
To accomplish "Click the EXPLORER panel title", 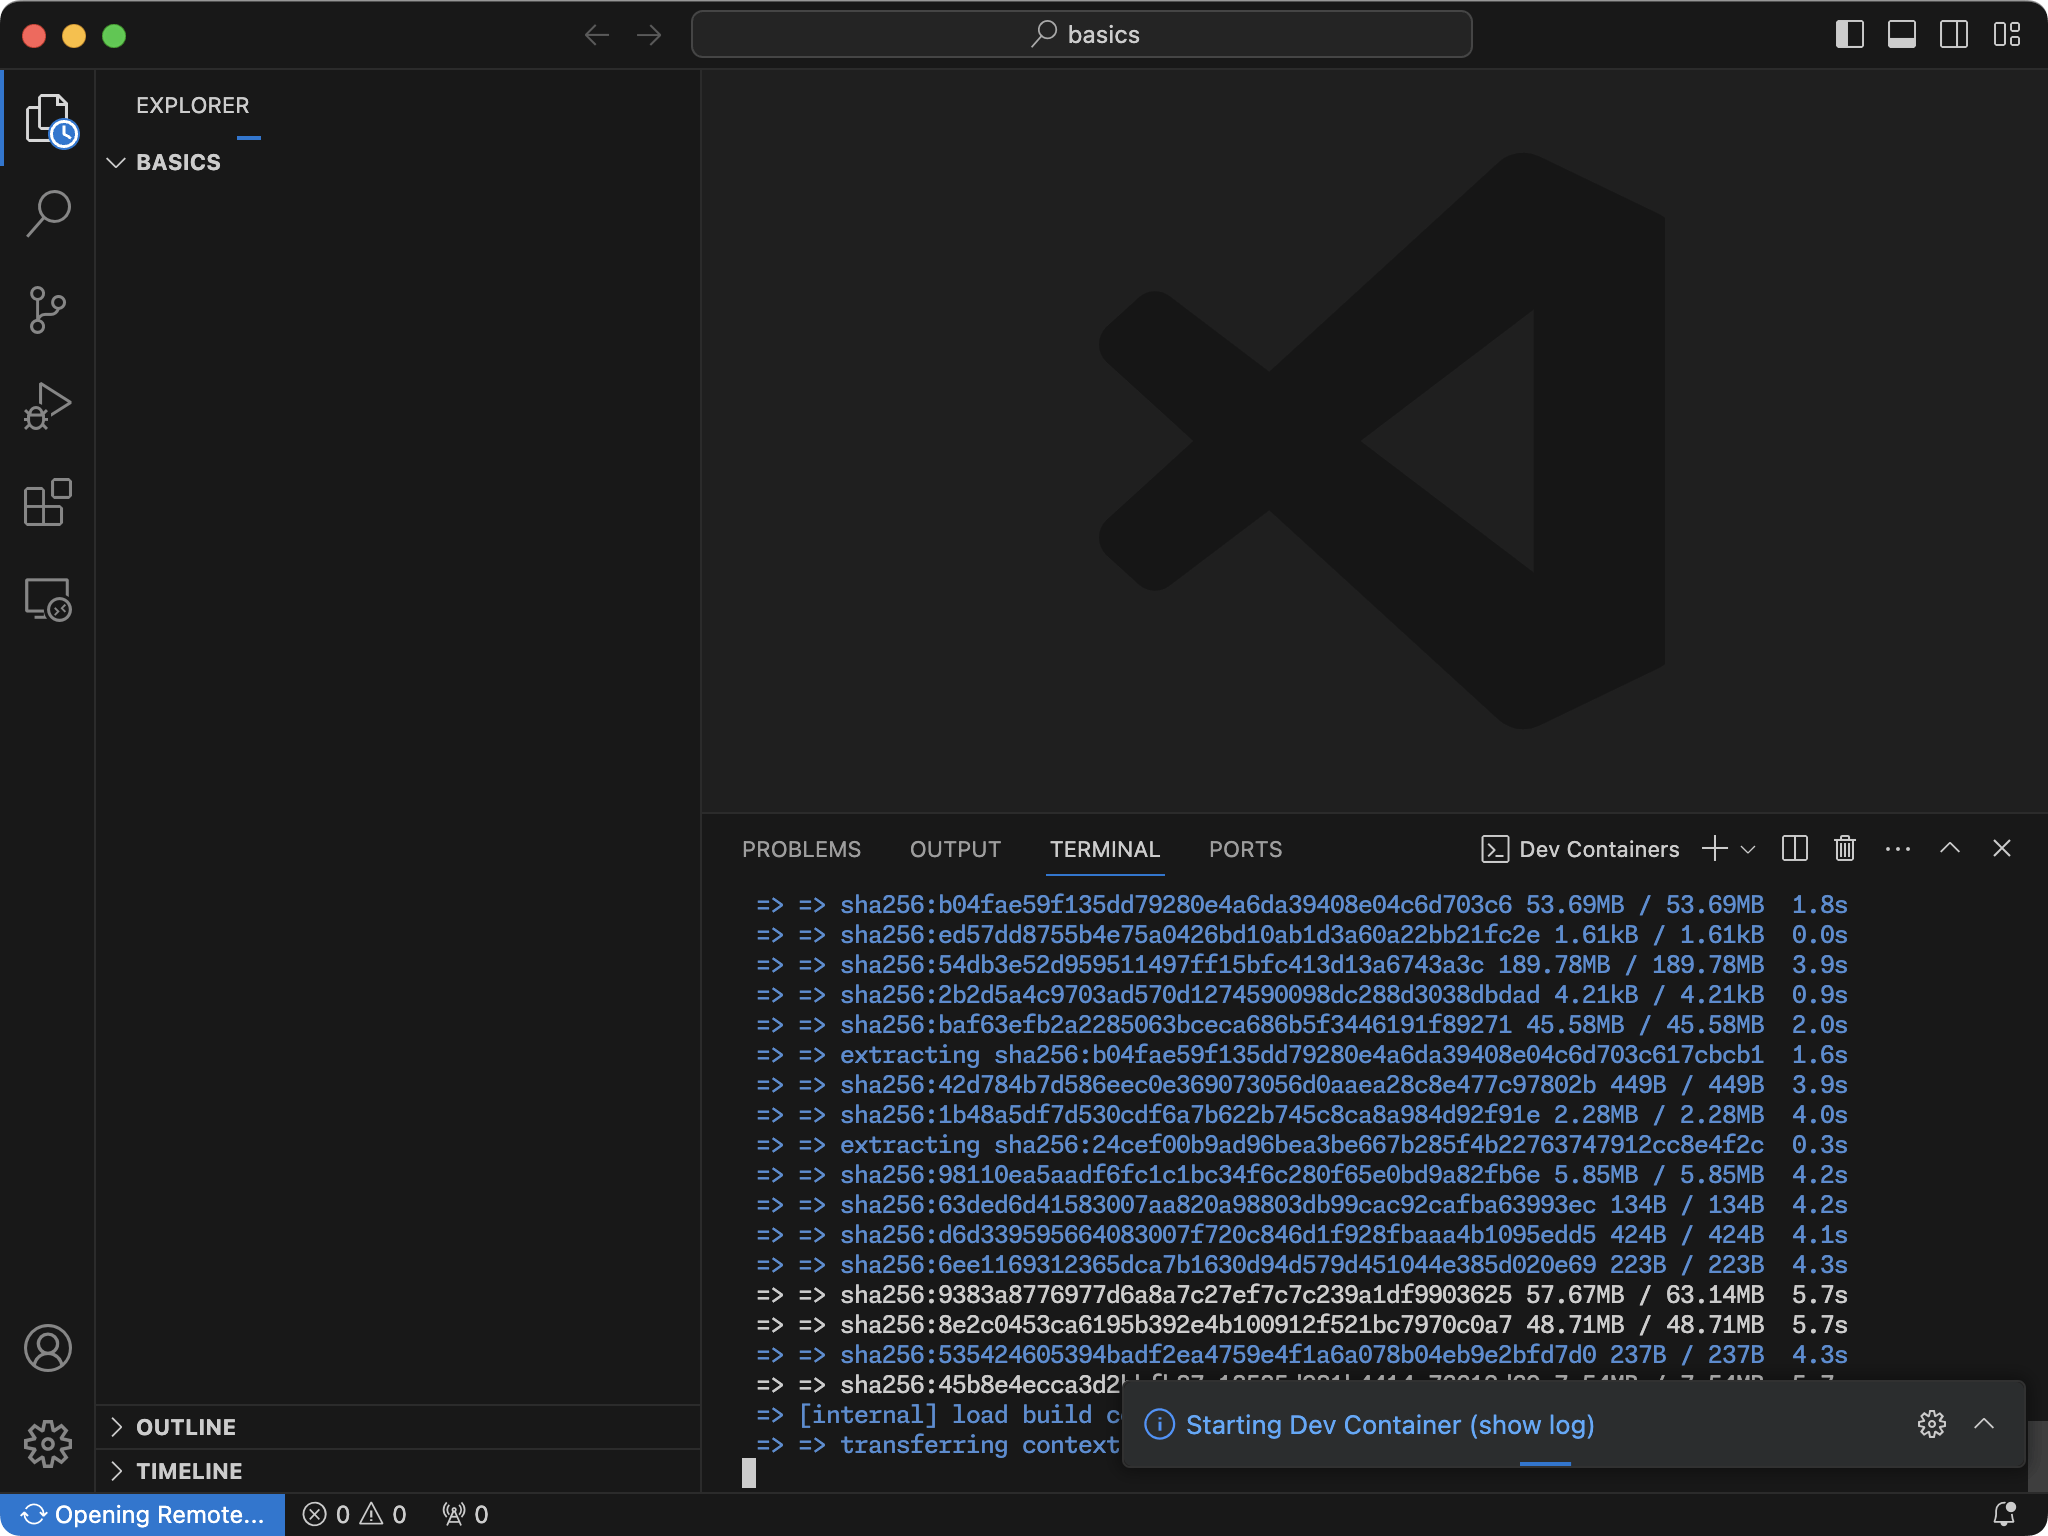I will click(193, 105).
